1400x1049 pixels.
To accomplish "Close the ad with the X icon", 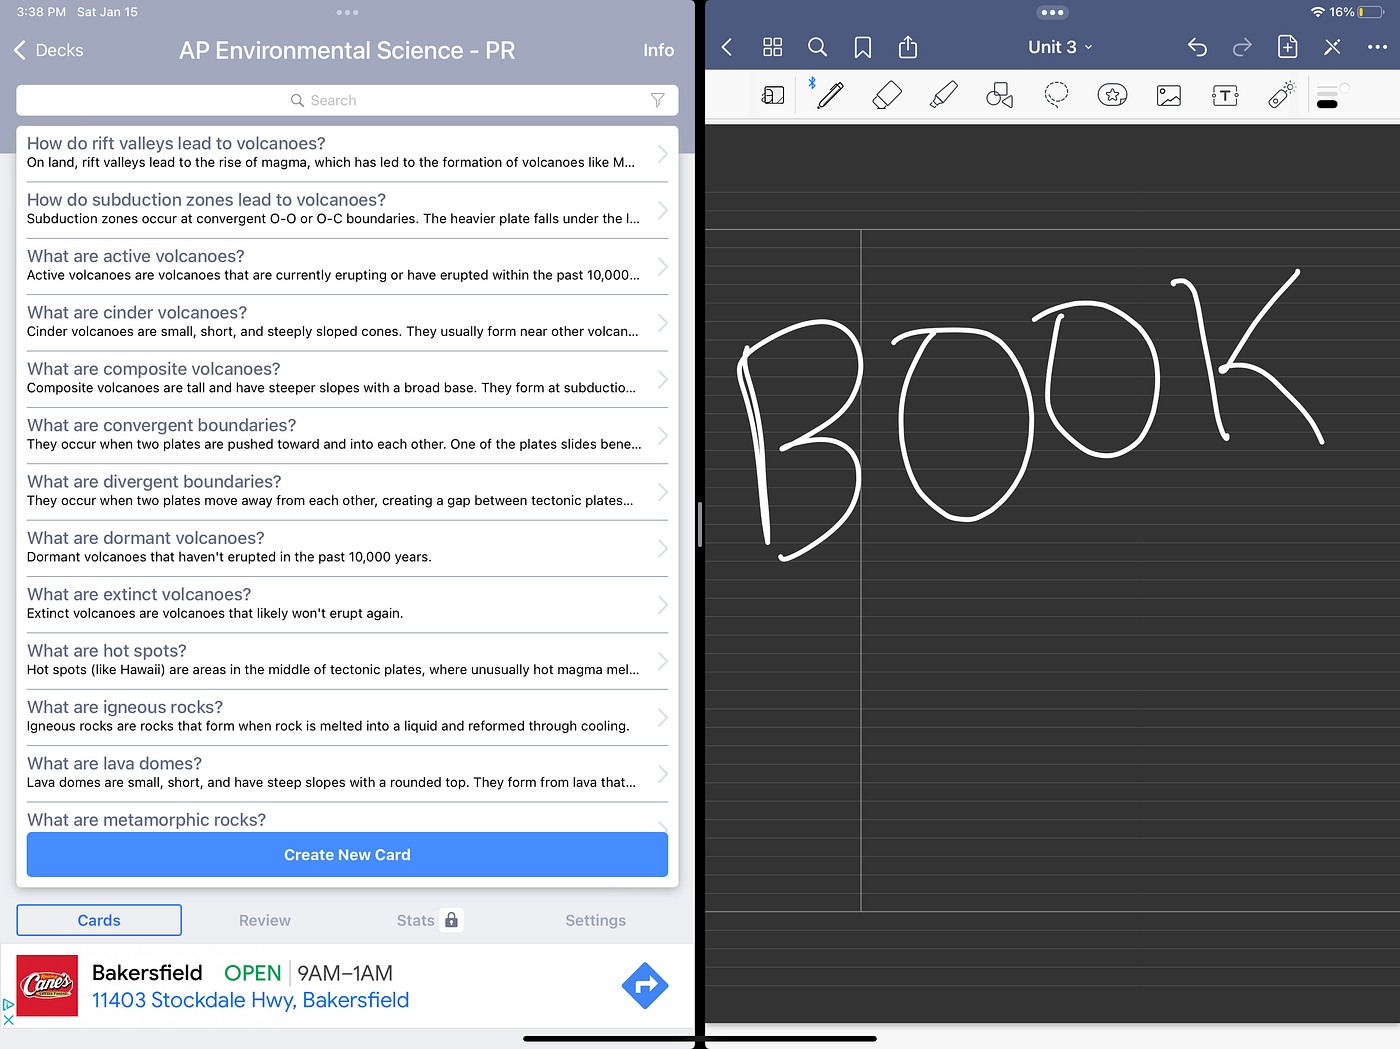I will pos(8,1020).
